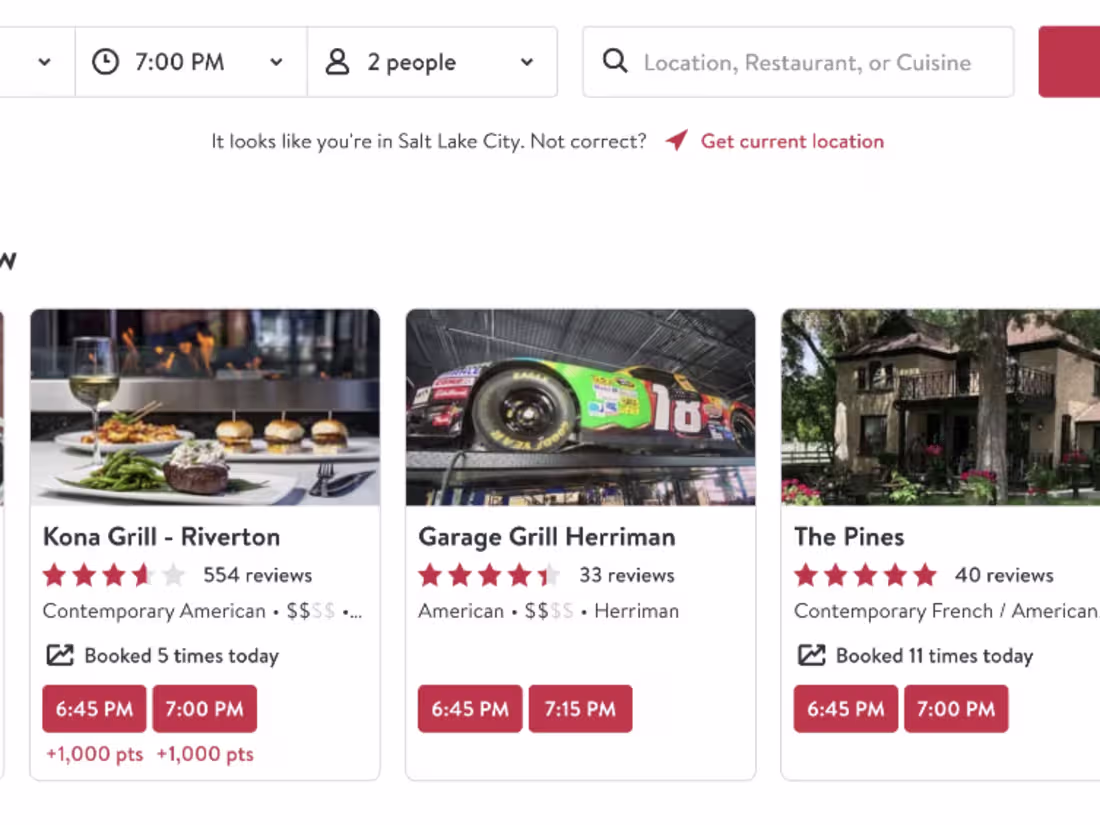Click the 7:15 PM slot for Garage Grill
This screenshot has width=1100, height=825.
[x=581, y=708]
